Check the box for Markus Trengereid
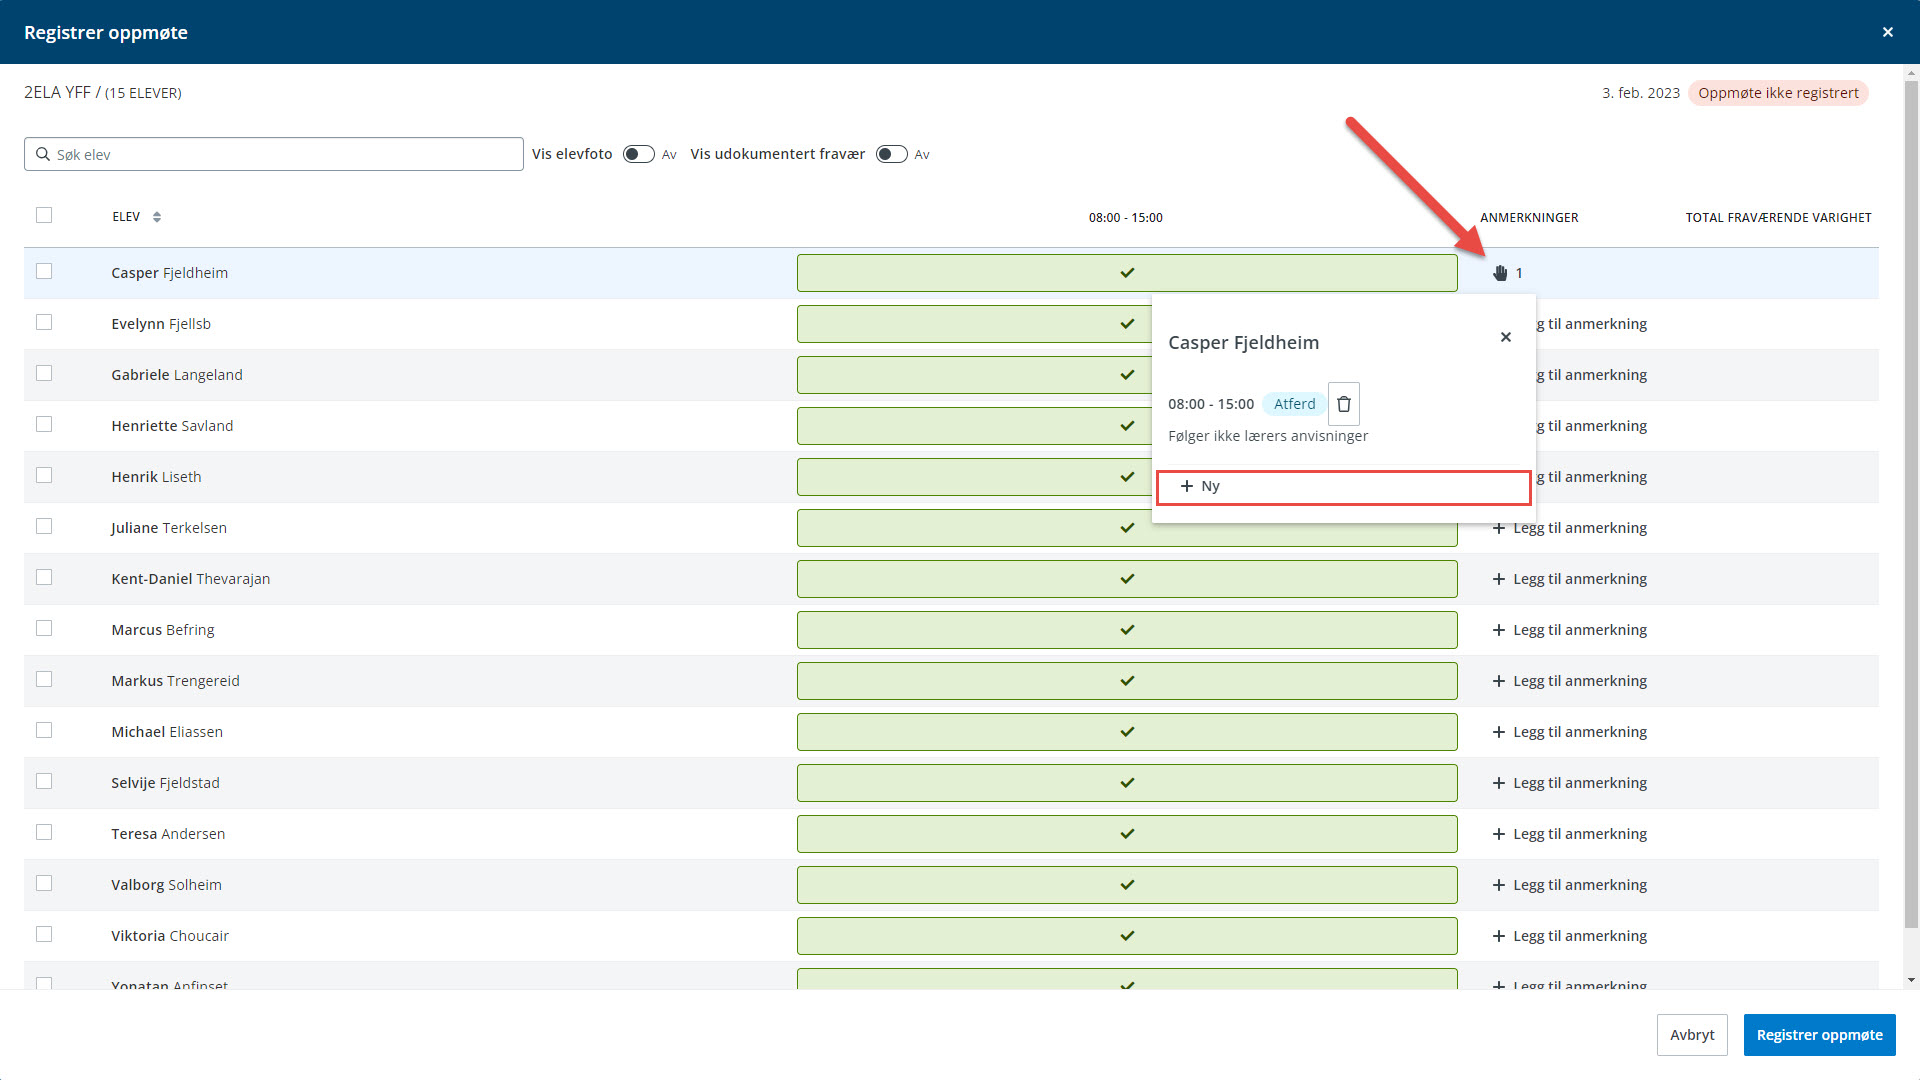The image size is (1920, 1080). coord(44,679)
